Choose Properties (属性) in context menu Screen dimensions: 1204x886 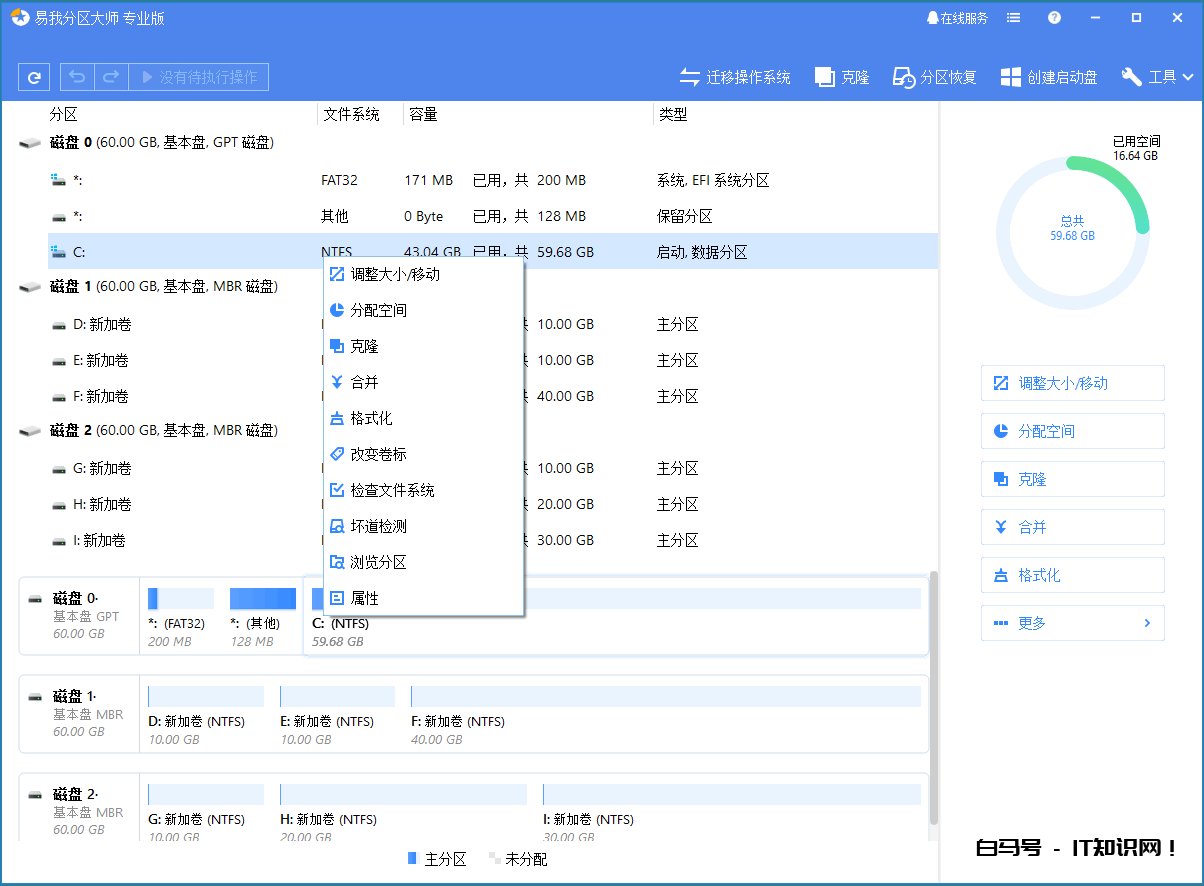(x=364, y=598)
